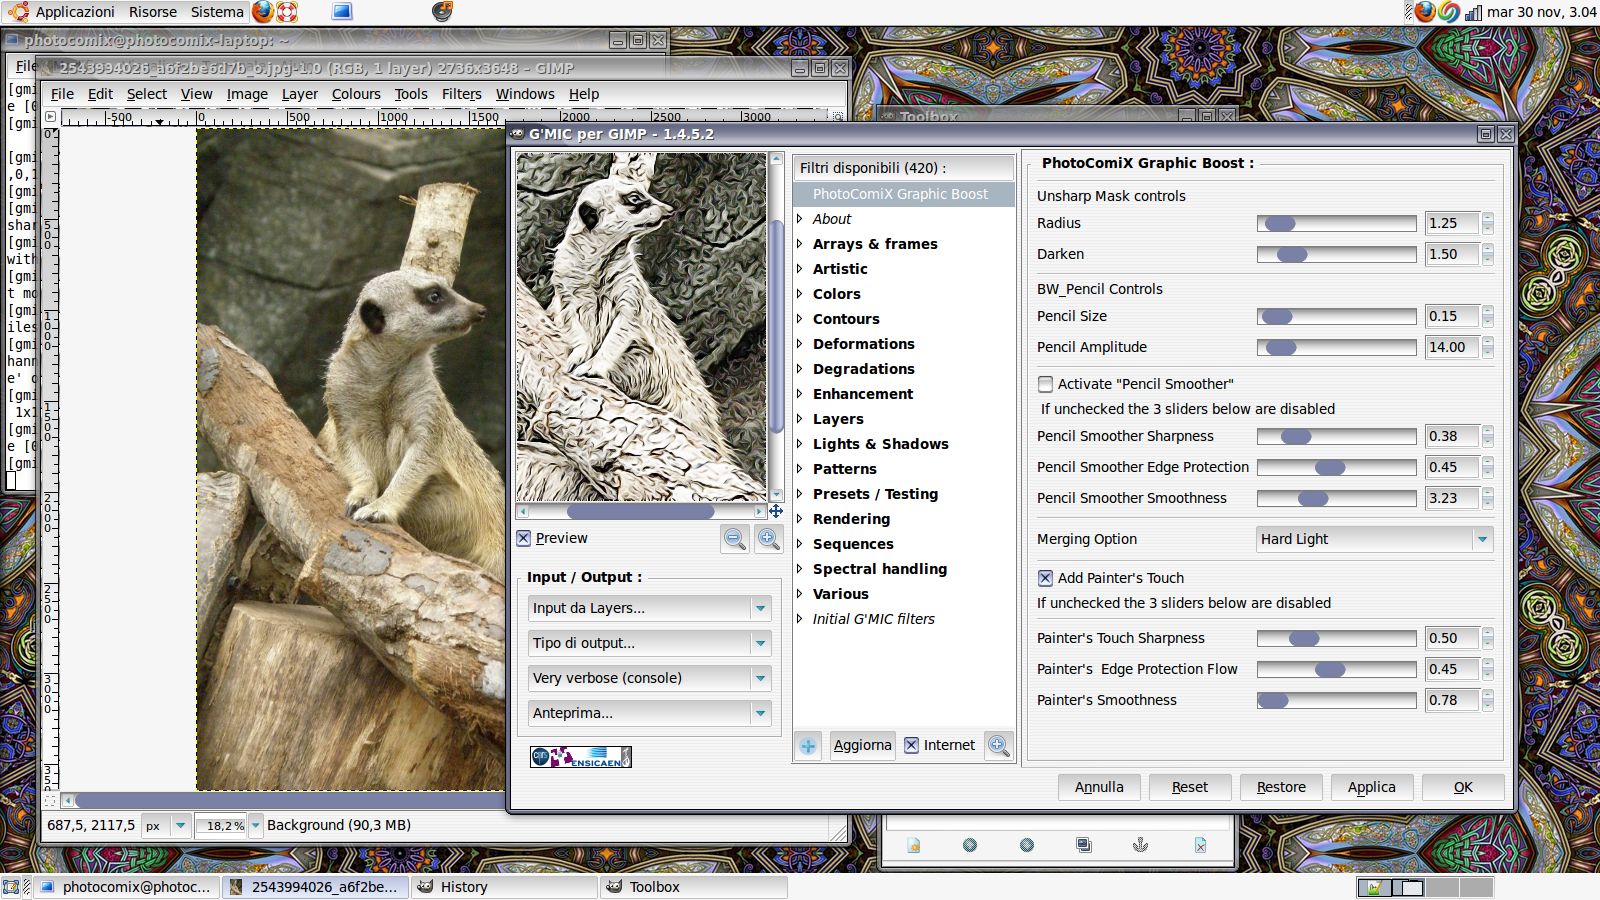Open the Tipo di output dropdown
Image resolution: width=1600 pixels, height=900 pixels.
click(x=649, y=643)
